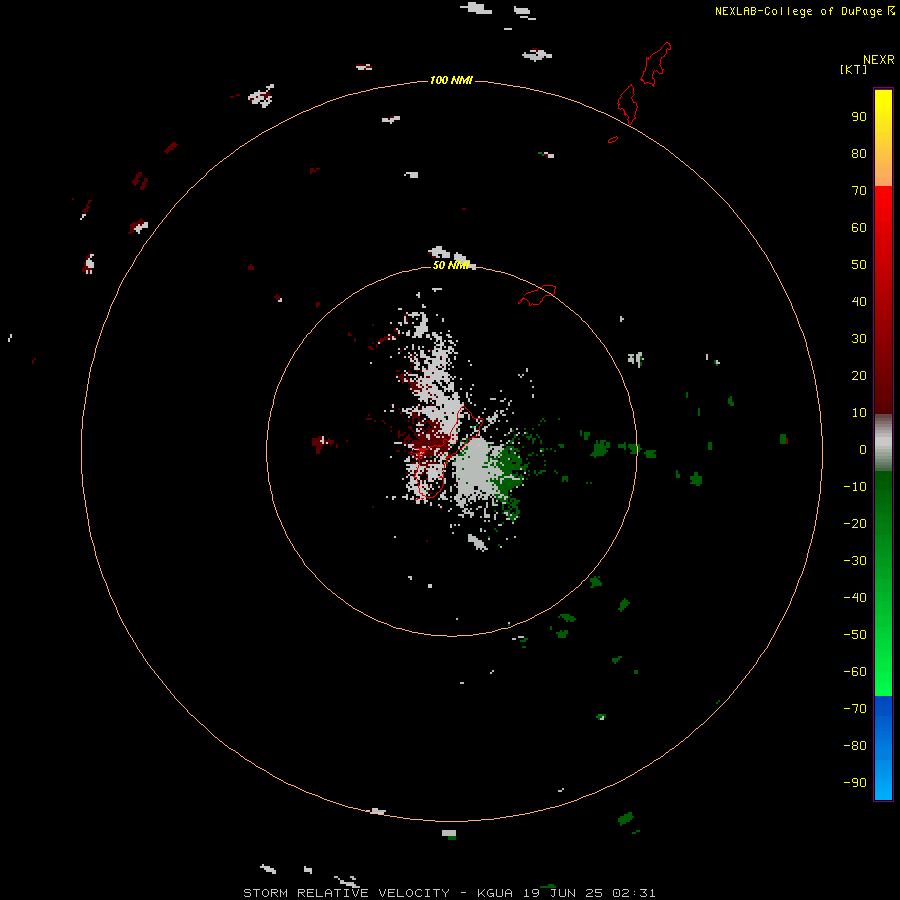Click the topmost red island outline near the credit text

click(656, 64)
